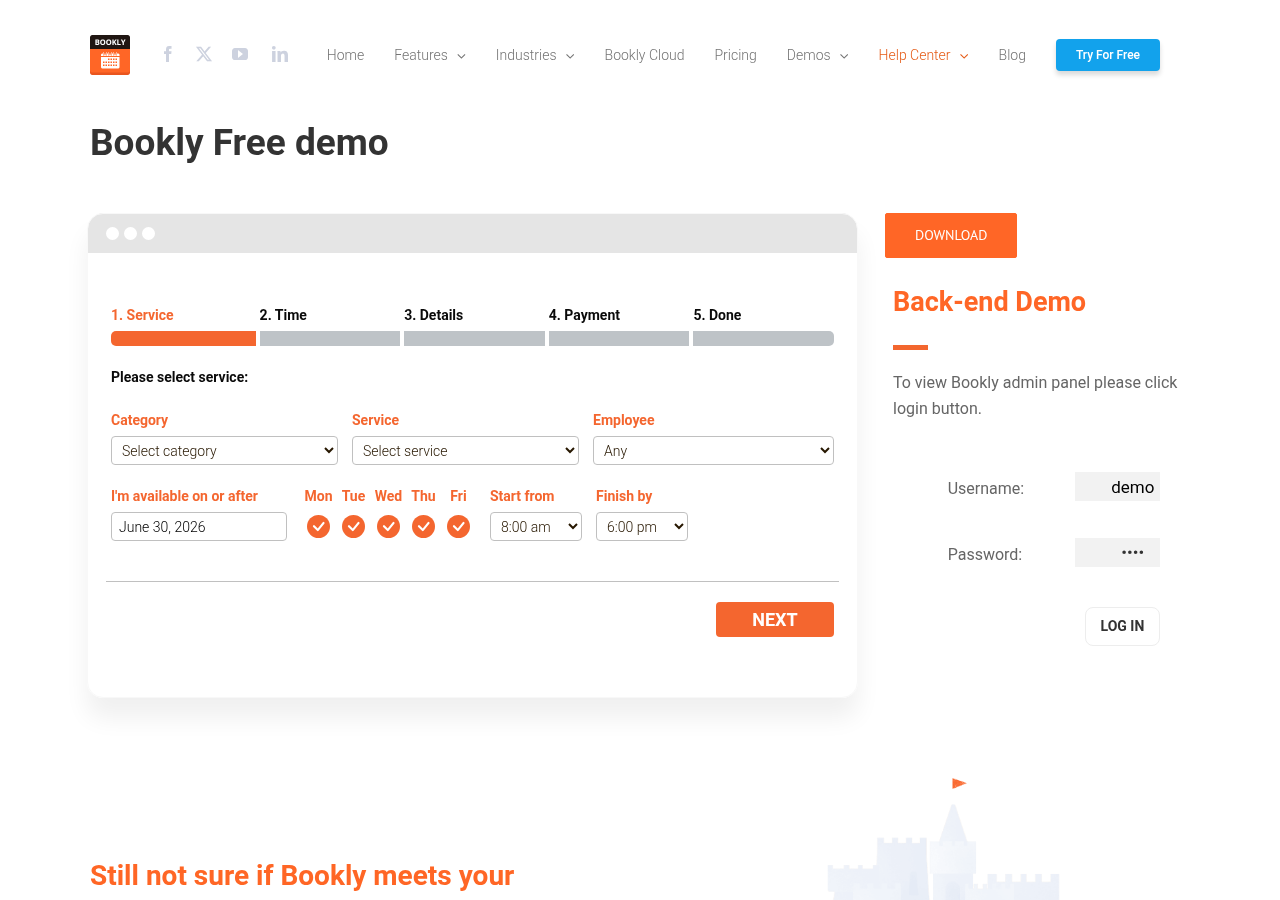Expand the Demos menu
Image resolution: width=1280 pixels, height=900 pixels.
tap(817, 55)
